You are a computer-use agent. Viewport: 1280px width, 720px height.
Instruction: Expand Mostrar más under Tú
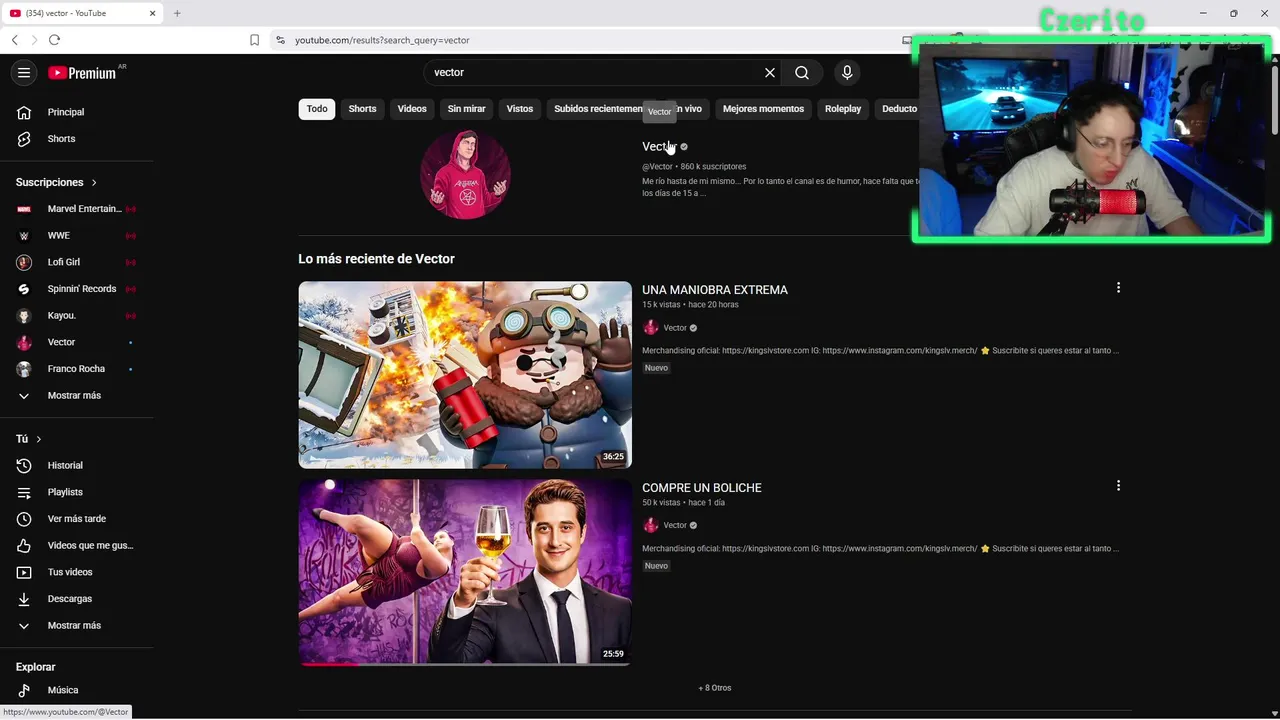tap(76, 625)
